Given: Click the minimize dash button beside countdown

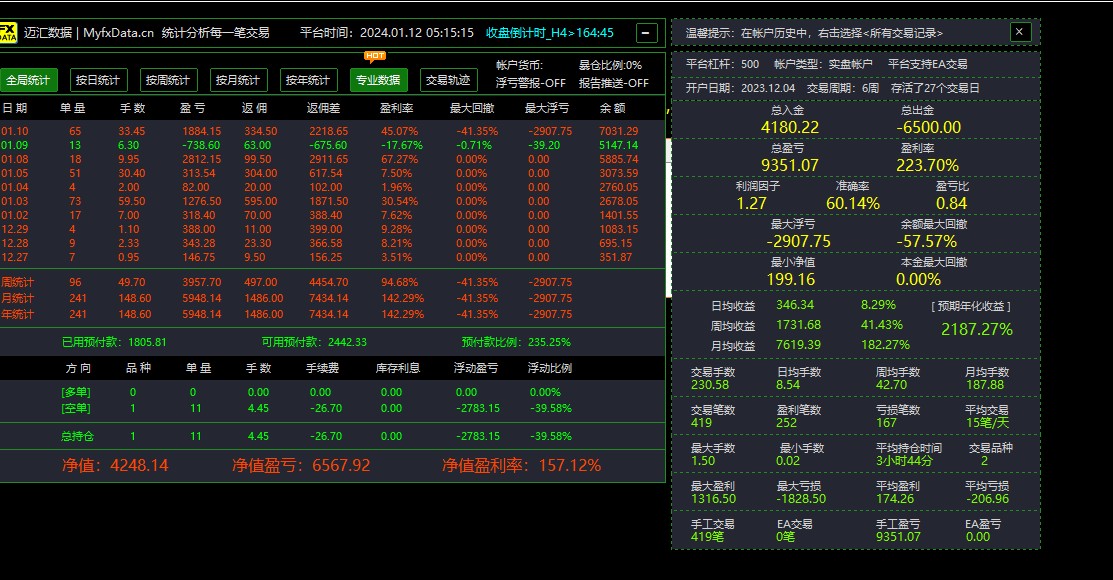Looking at the screenshot, I should point(646,33).
